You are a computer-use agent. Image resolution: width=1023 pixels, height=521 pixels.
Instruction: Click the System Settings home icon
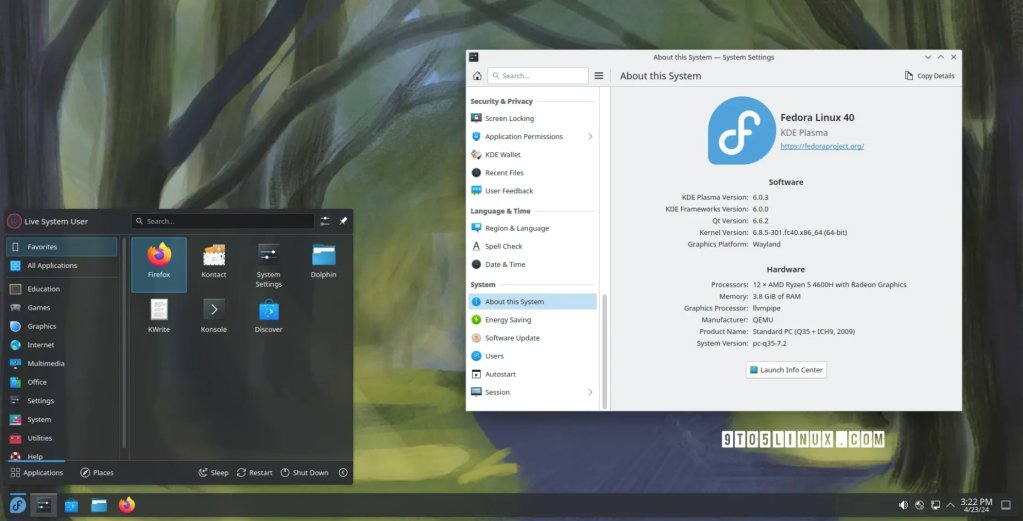click(477, 76)
